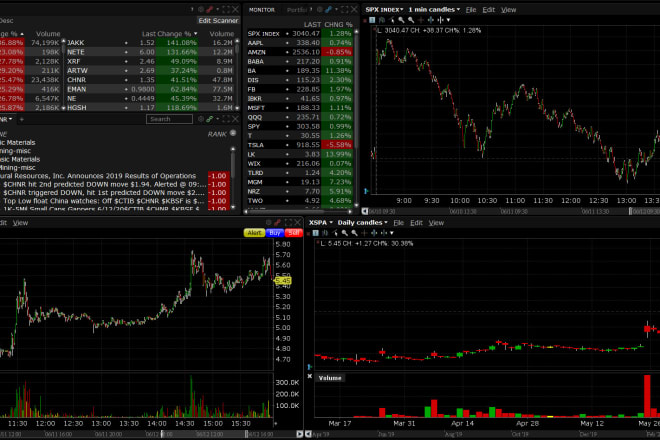The image size is (660, 440).
Task: Click the XSPA chart time range bar
Action: (x=486, y=434)
